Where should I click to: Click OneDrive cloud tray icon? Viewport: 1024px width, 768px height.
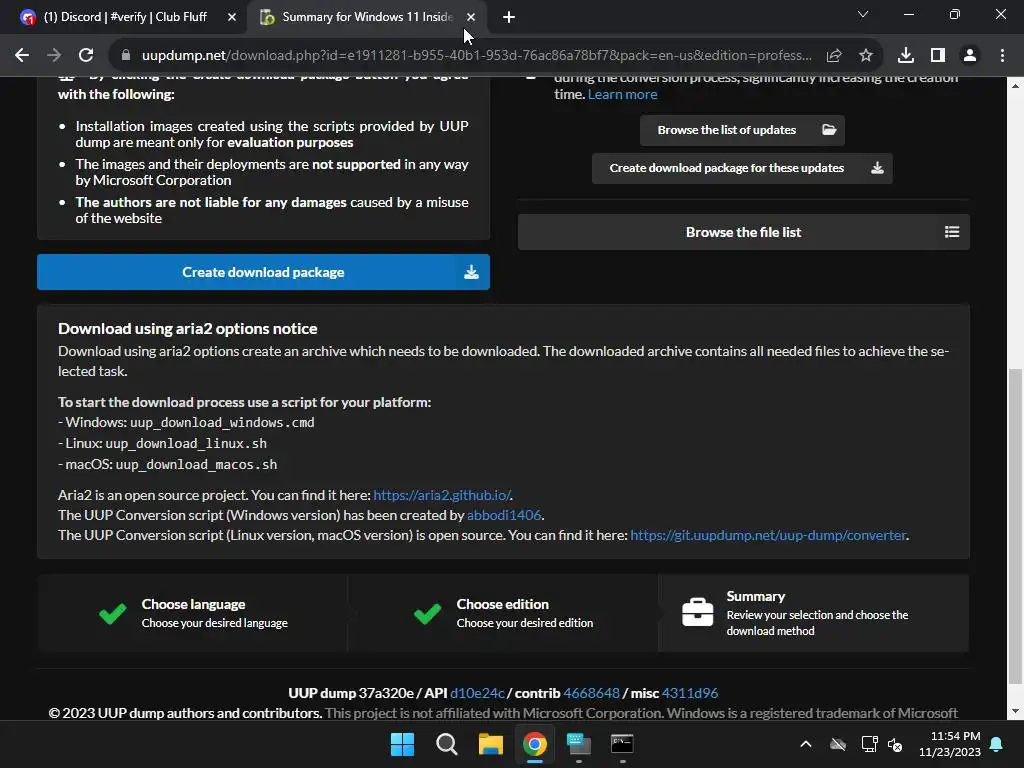click(838, 744)
